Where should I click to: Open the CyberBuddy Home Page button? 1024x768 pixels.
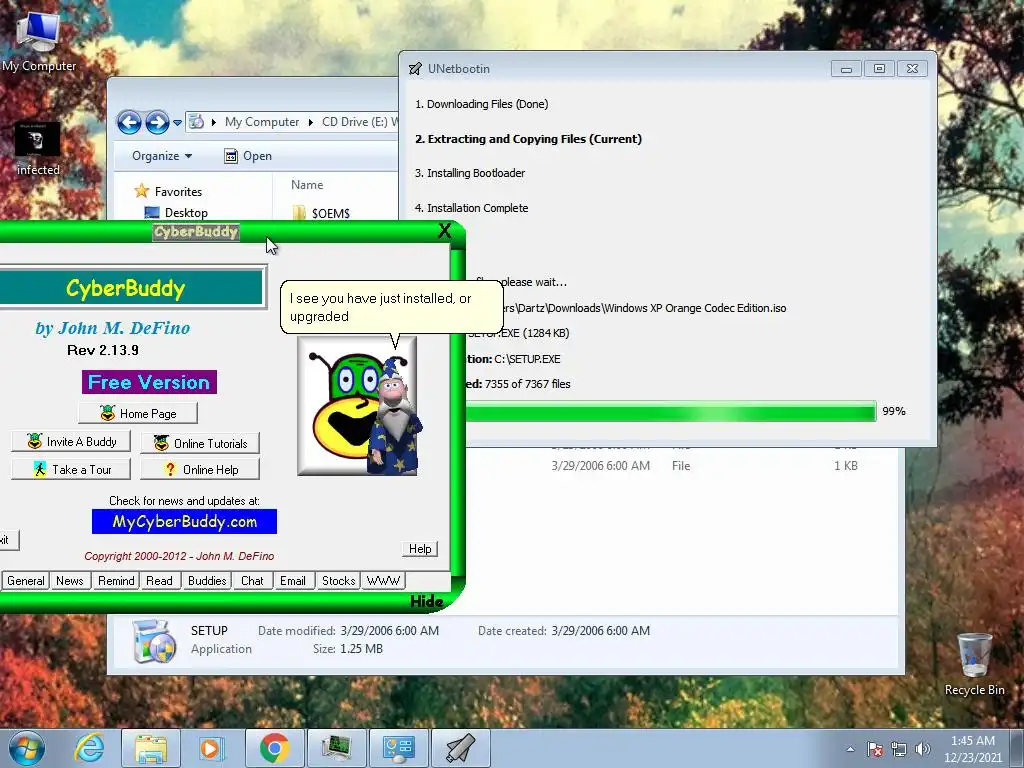pyautogui.click(x=138, y=413)
